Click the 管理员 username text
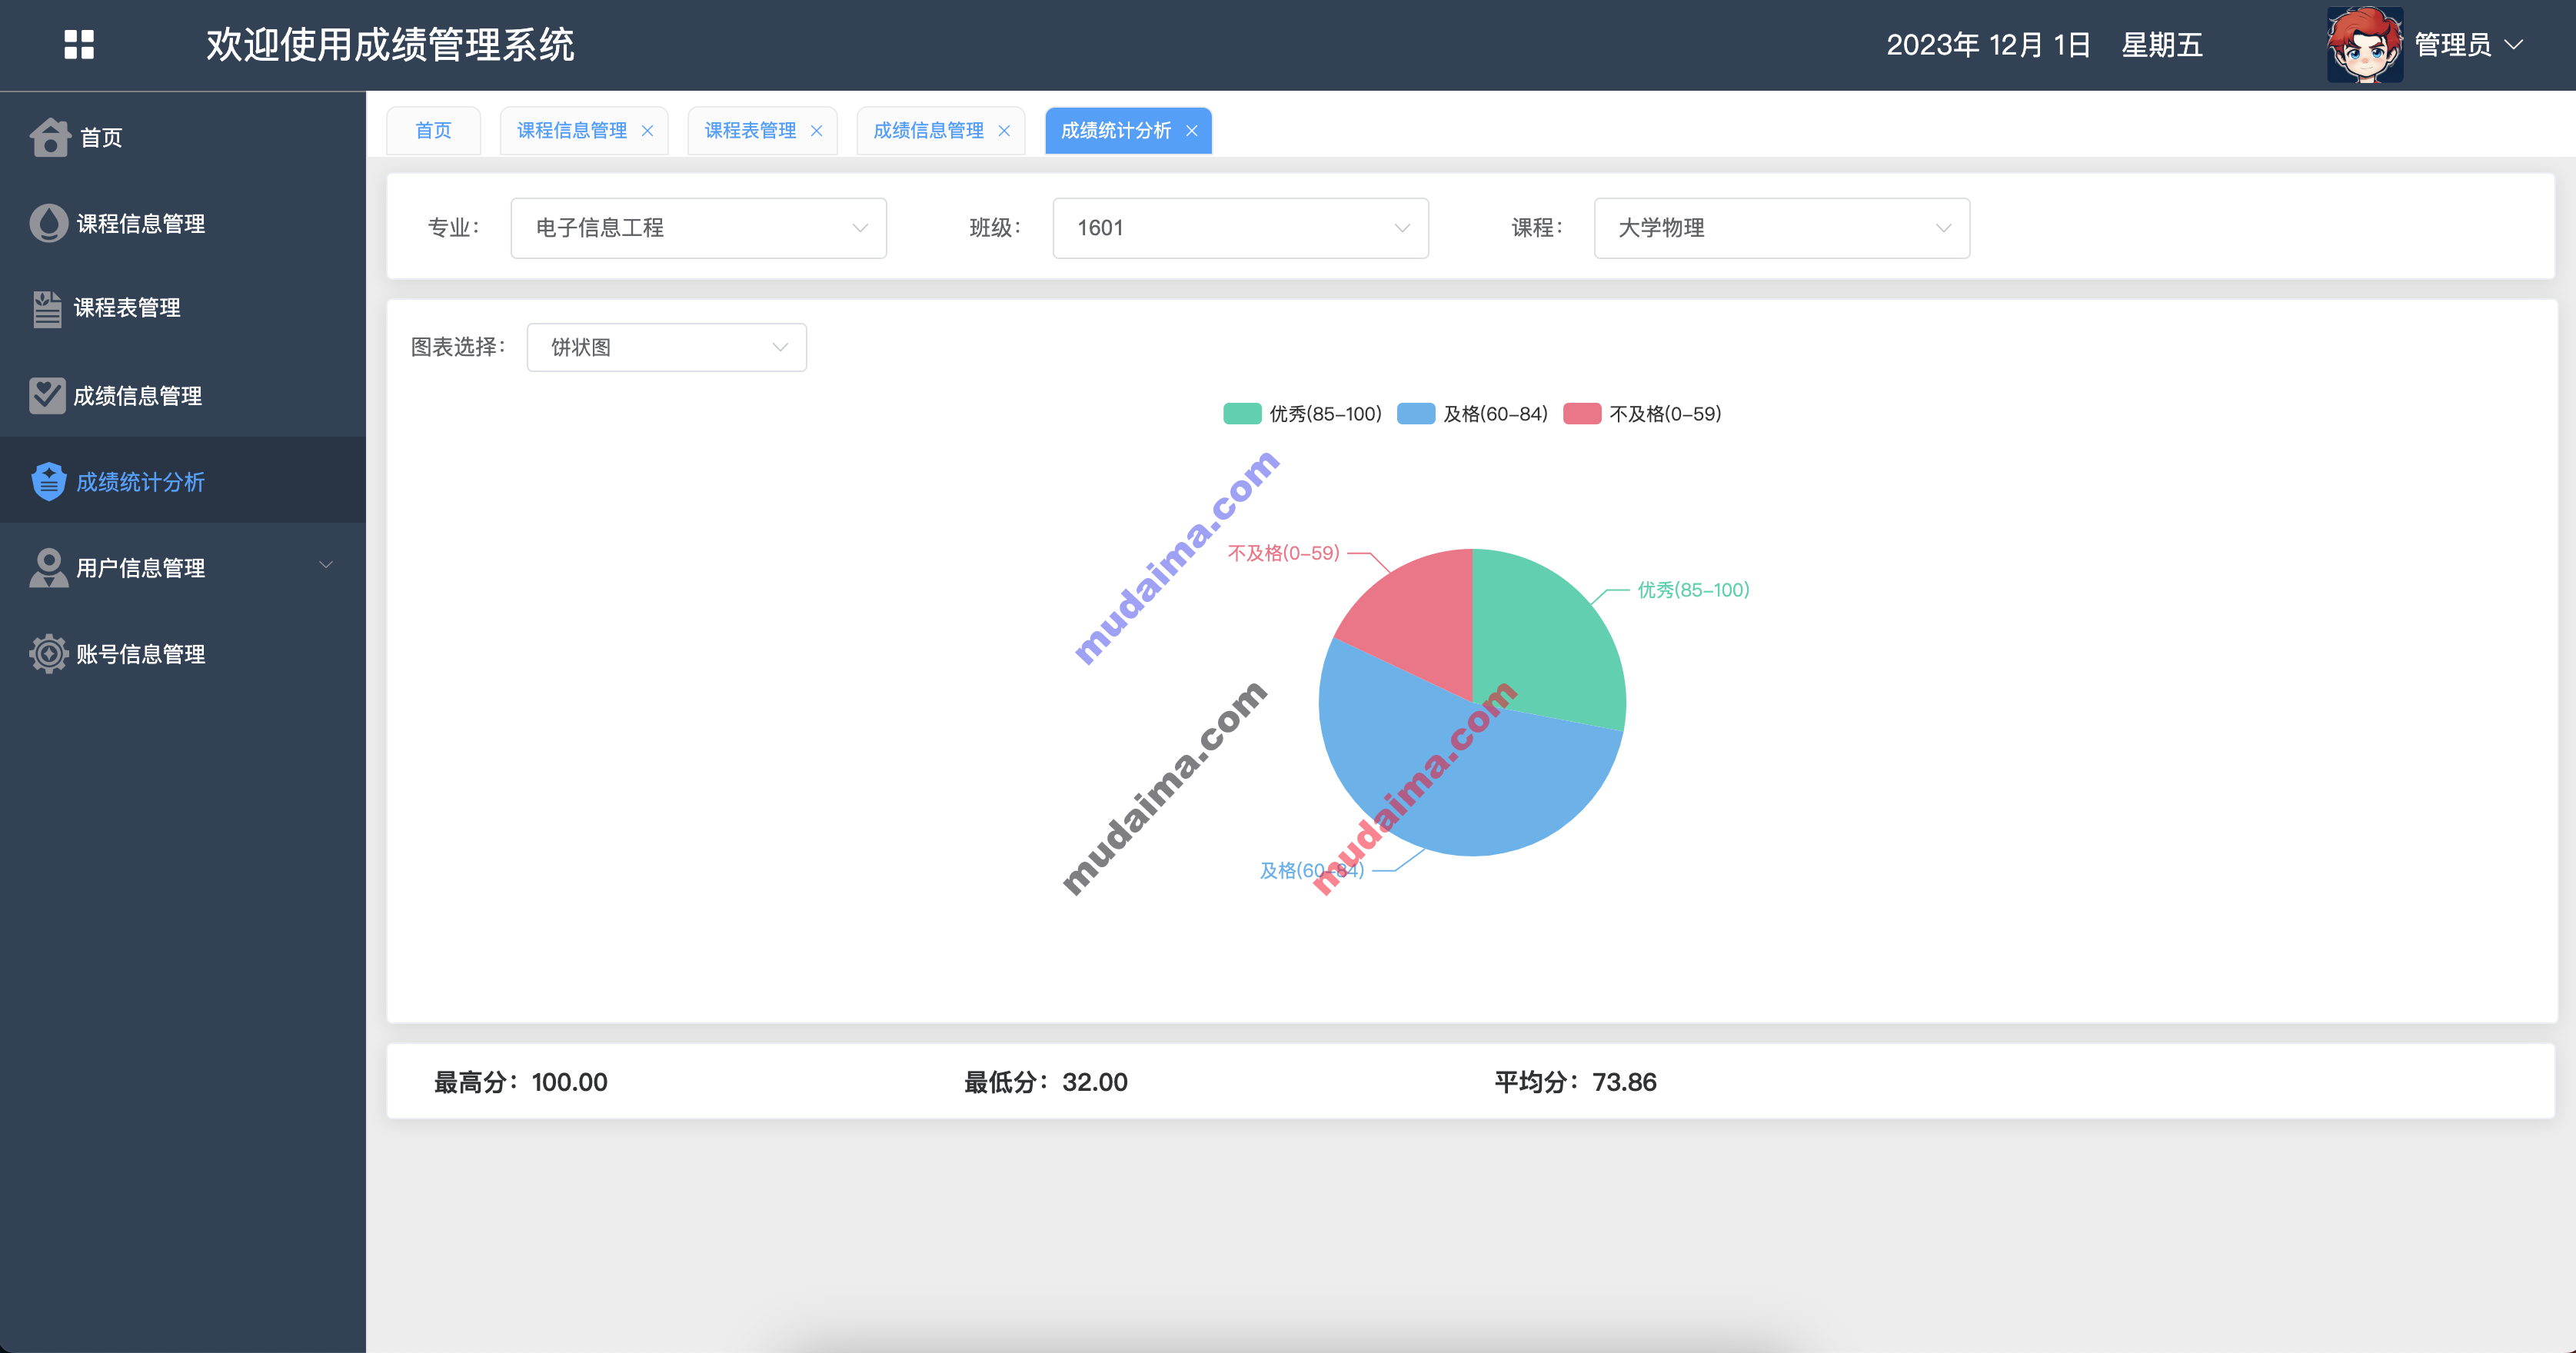 coord(2452,45)
